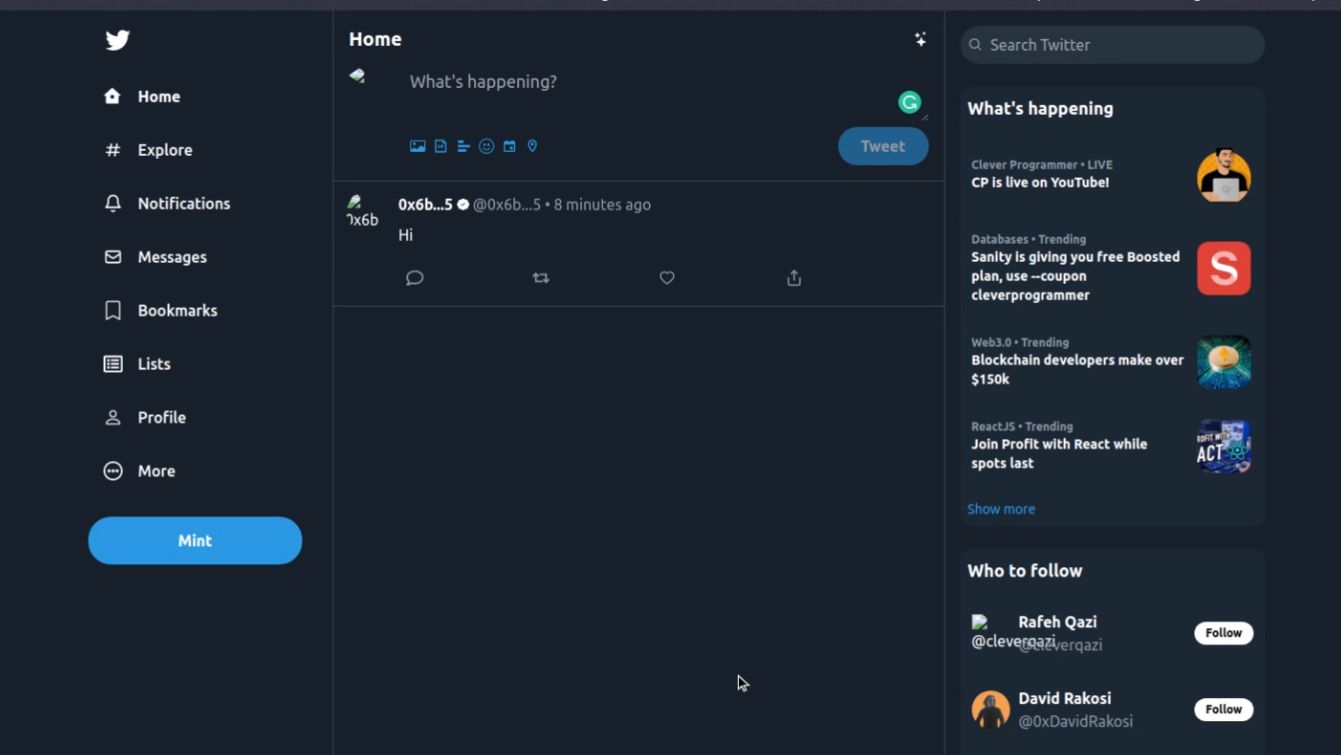Viewport: 1341px width, 755px height.
Task: Open 'CP is live on YouTube!' trend
Action: [1040, 183]
